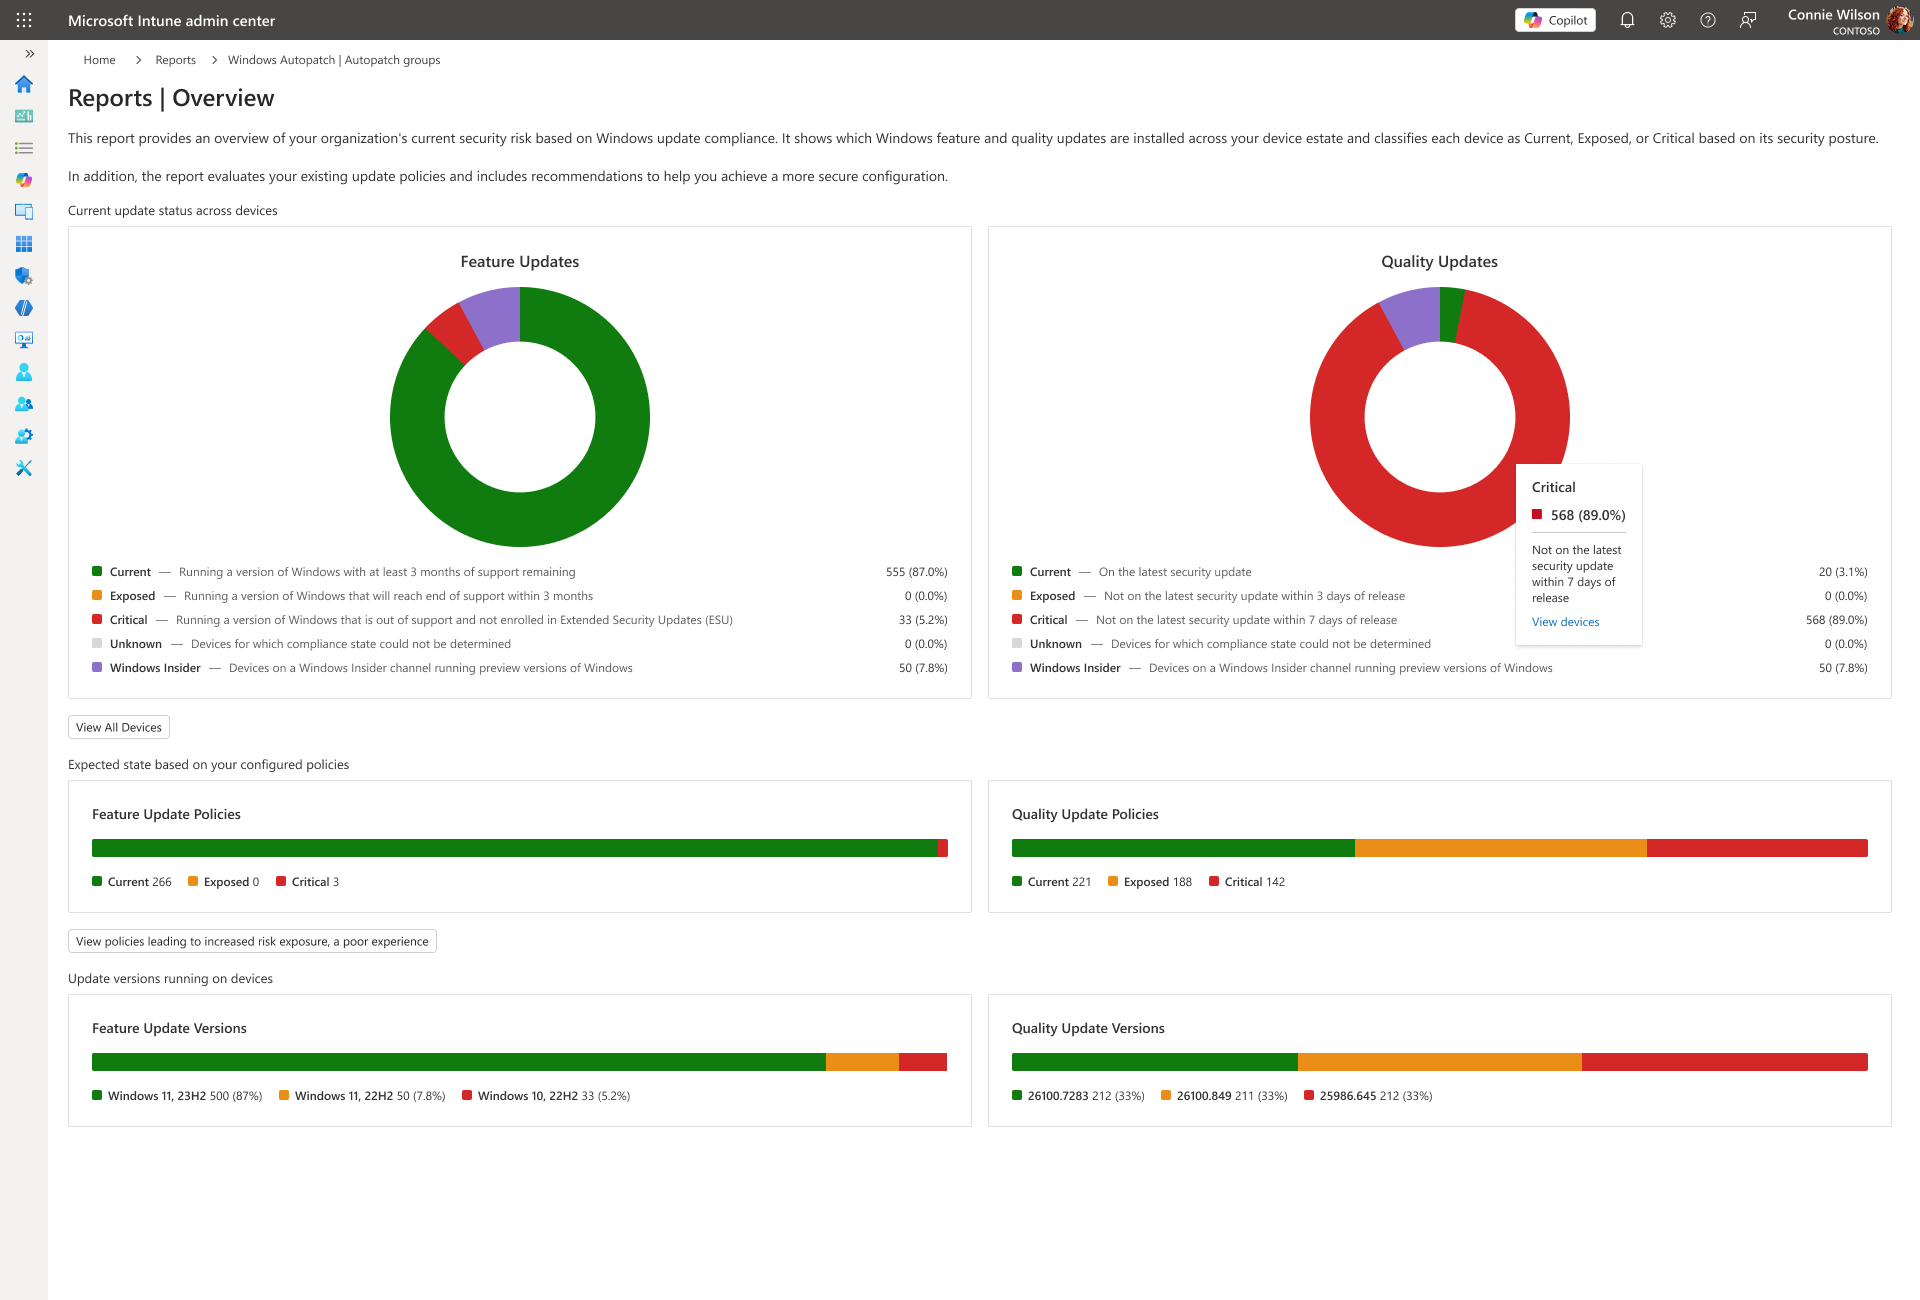
Task: Open Endpoint security shield icon
Action: click(x=24, y=276)
